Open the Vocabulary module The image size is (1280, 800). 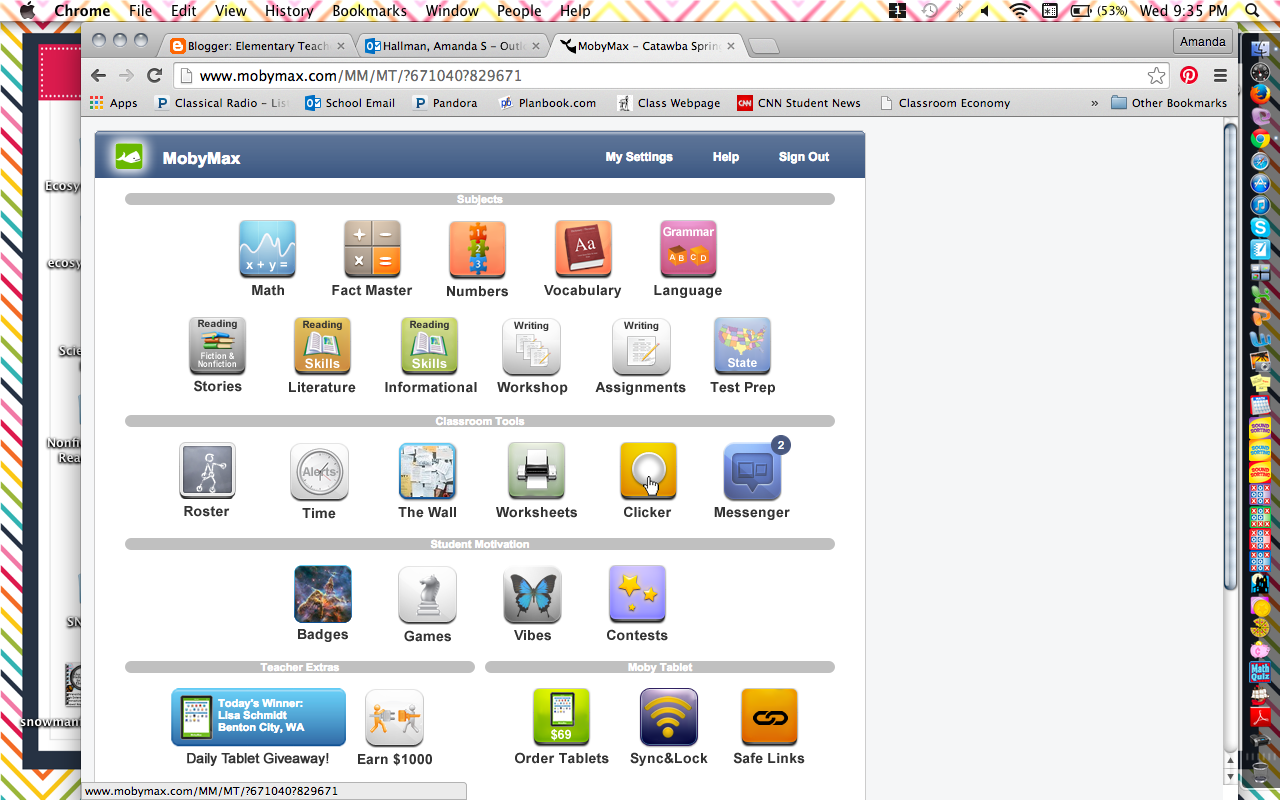(x=582, y=248)
